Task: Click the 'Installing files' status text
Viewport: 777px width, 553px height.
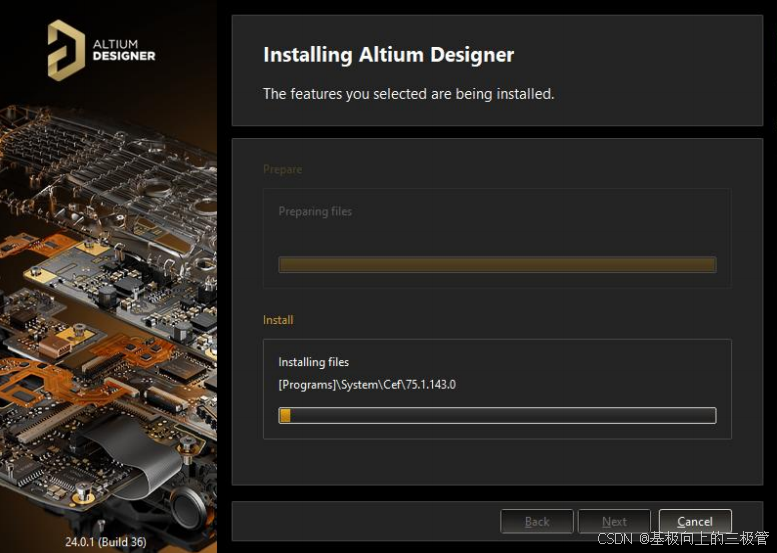Action: tap(313, 362)
